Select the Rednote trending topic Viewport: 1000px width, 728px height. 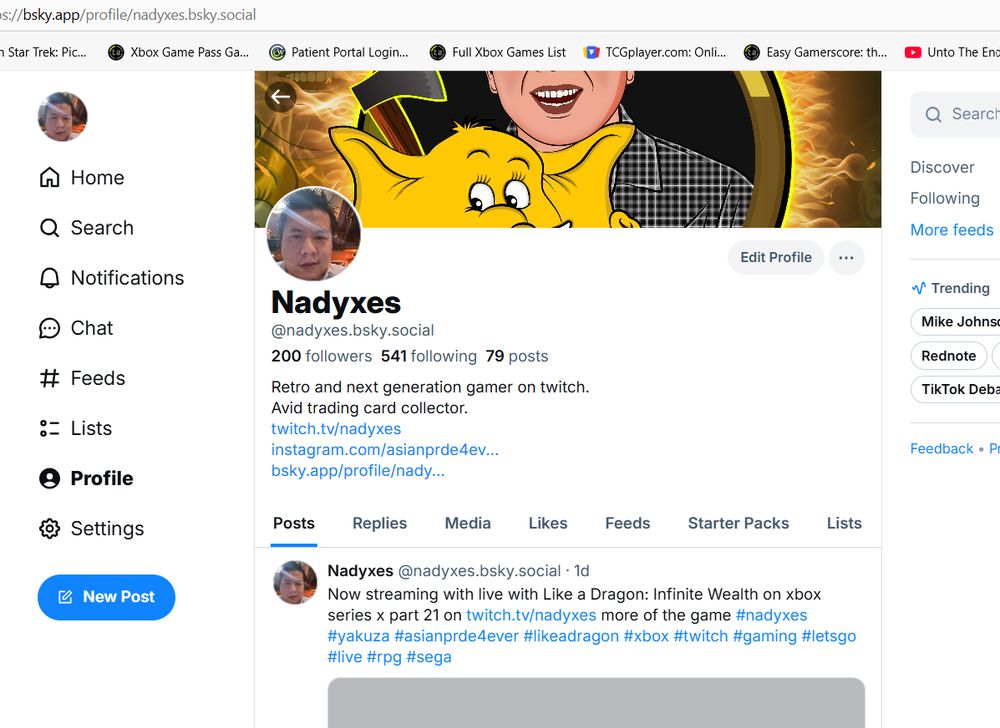tap(948, 356)
